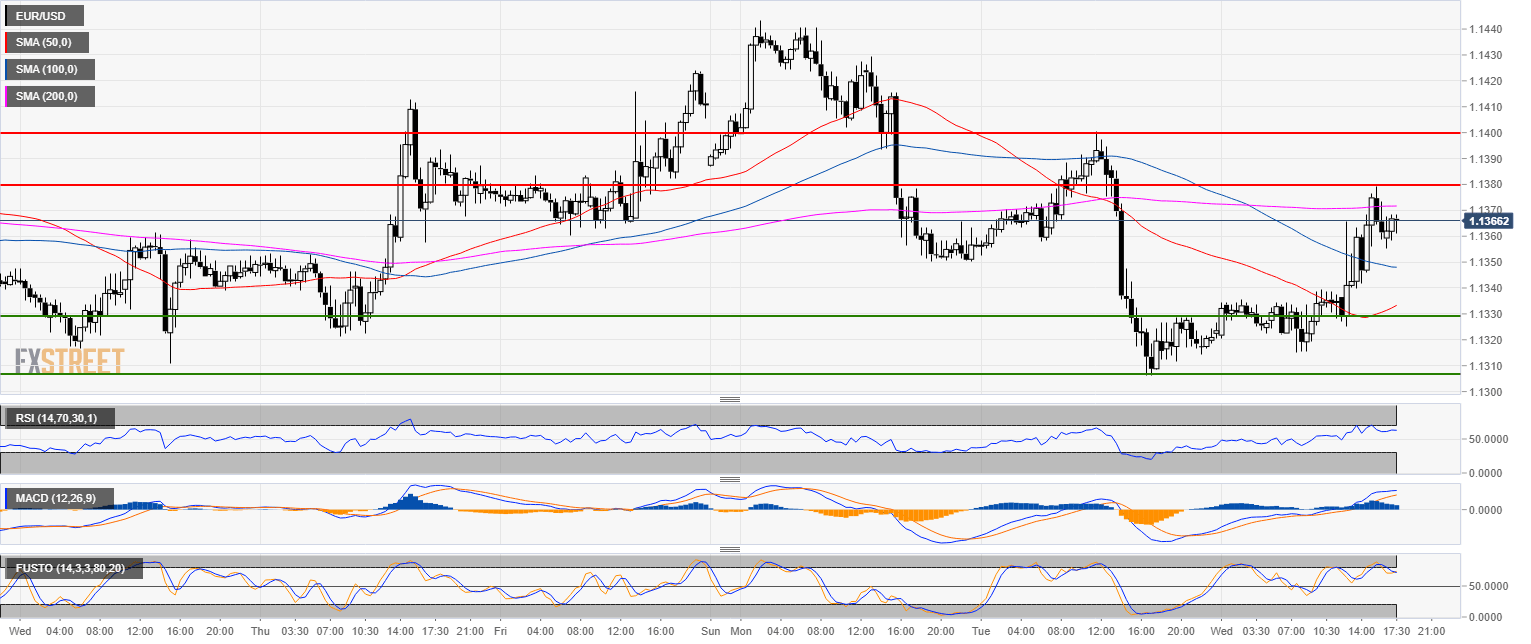Image resolution: width=1531 pixels, height=644 pixels.
Task: Click the red SMA 50 color swatch
Action: 7,42
